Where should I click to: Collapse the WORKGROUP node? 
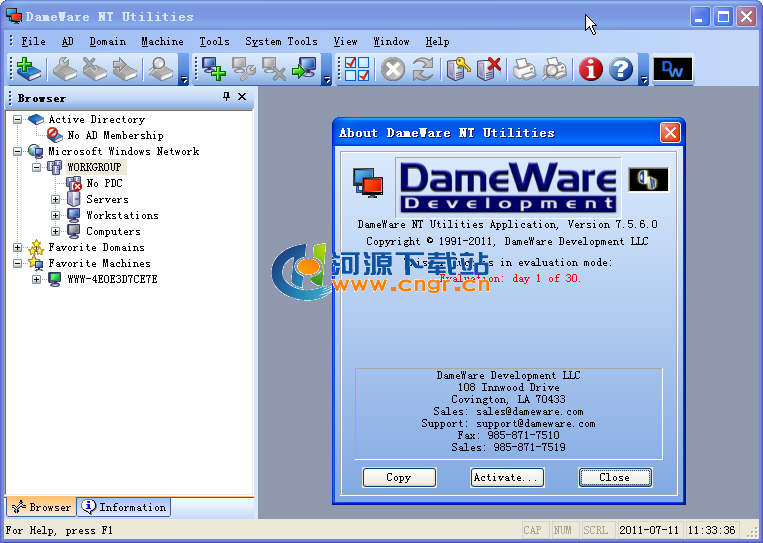coord(36,167)
